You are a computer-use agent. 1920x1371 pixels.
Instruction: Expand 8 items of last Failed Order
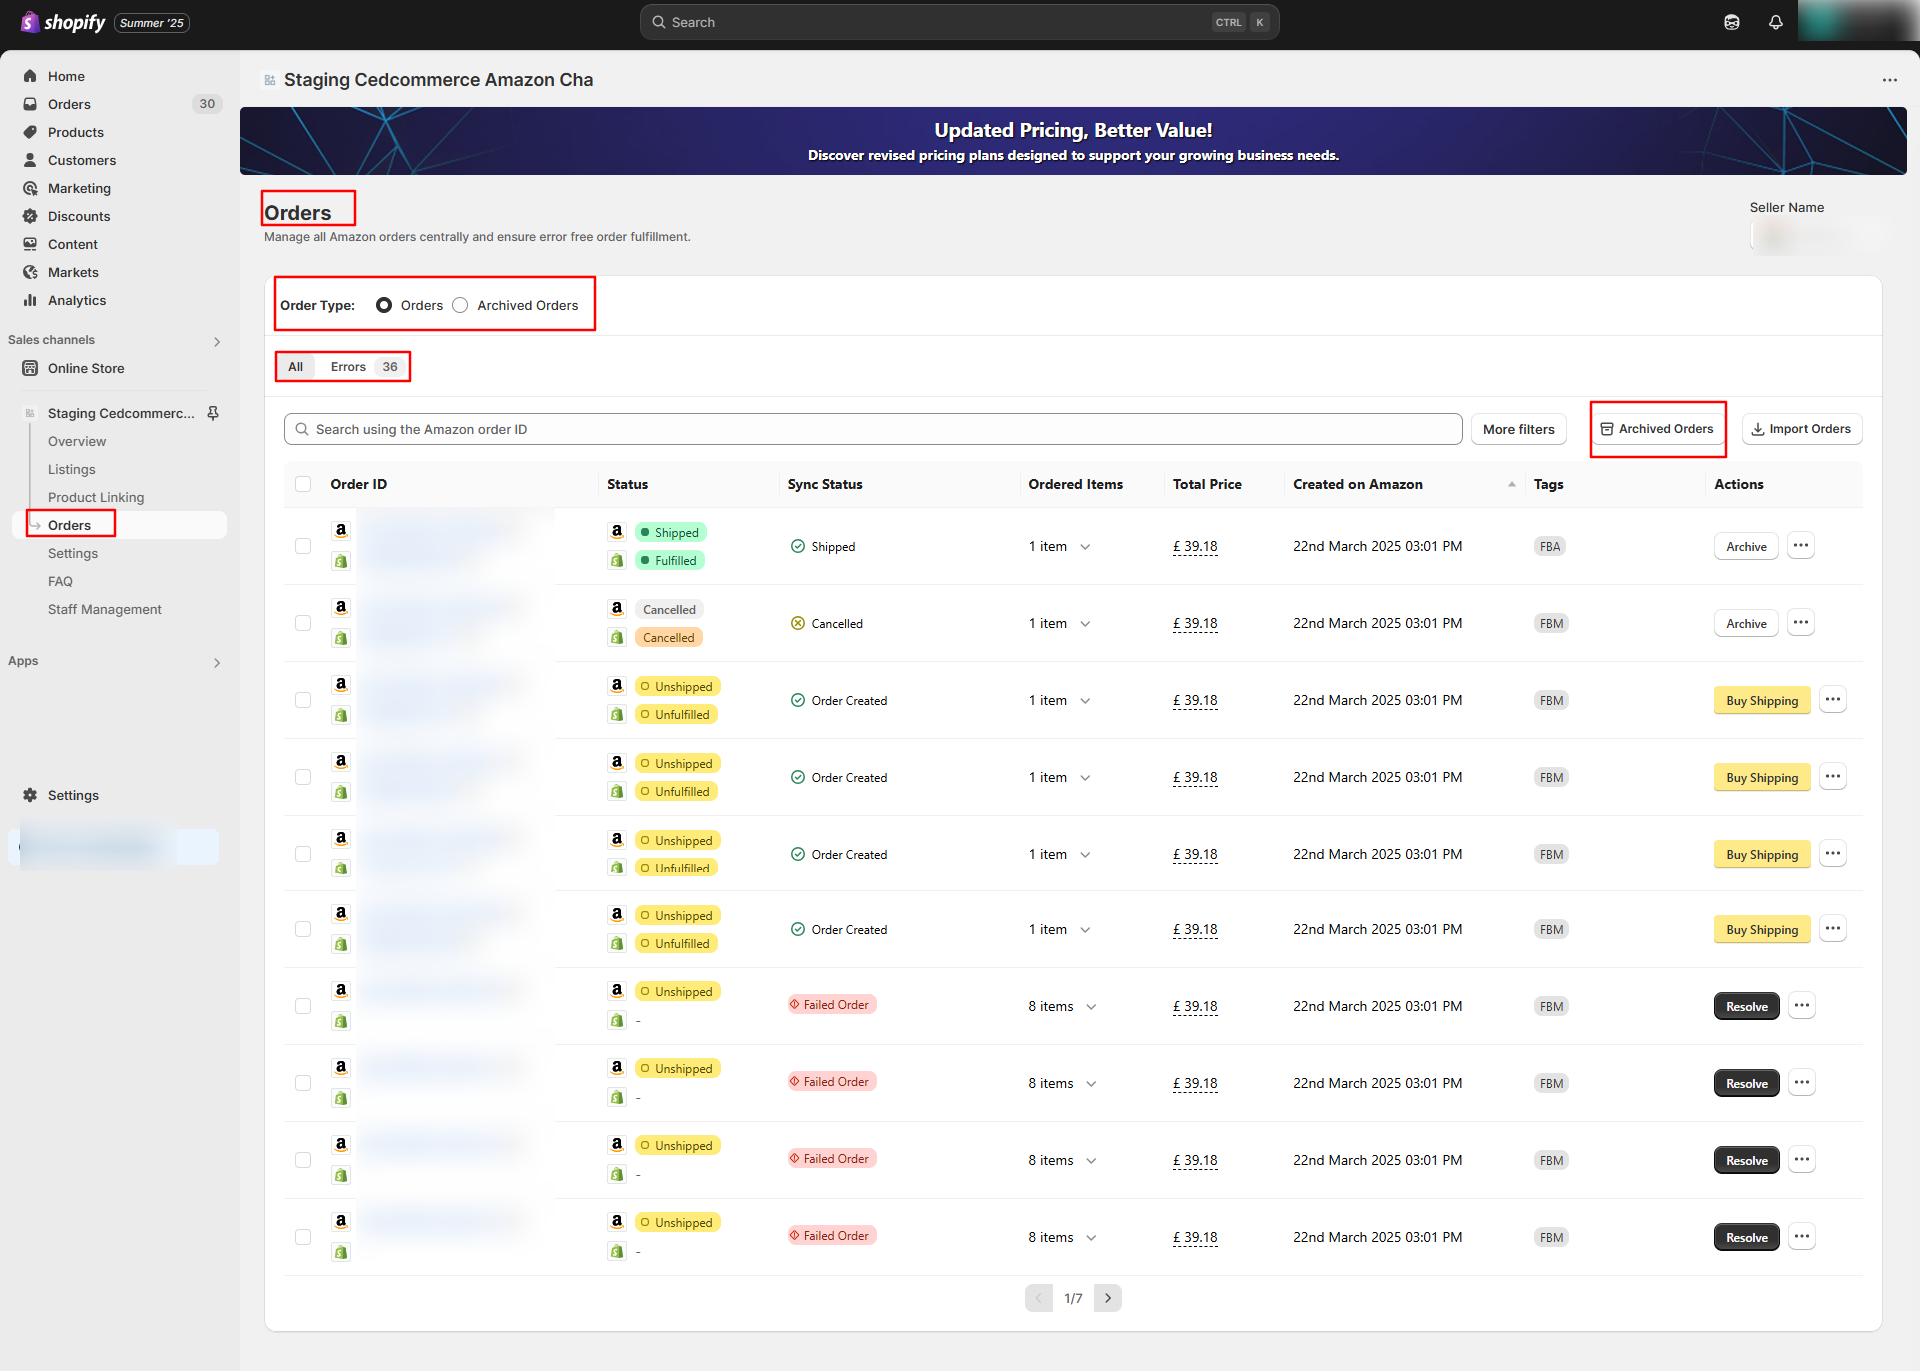[1091, 1238]
